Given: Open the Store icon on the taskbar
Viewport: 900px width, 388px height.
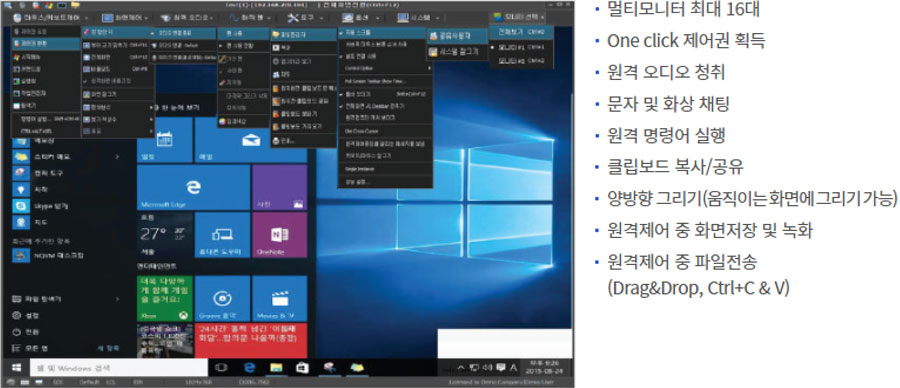Looking at the screenshot, I should point(302,367).
